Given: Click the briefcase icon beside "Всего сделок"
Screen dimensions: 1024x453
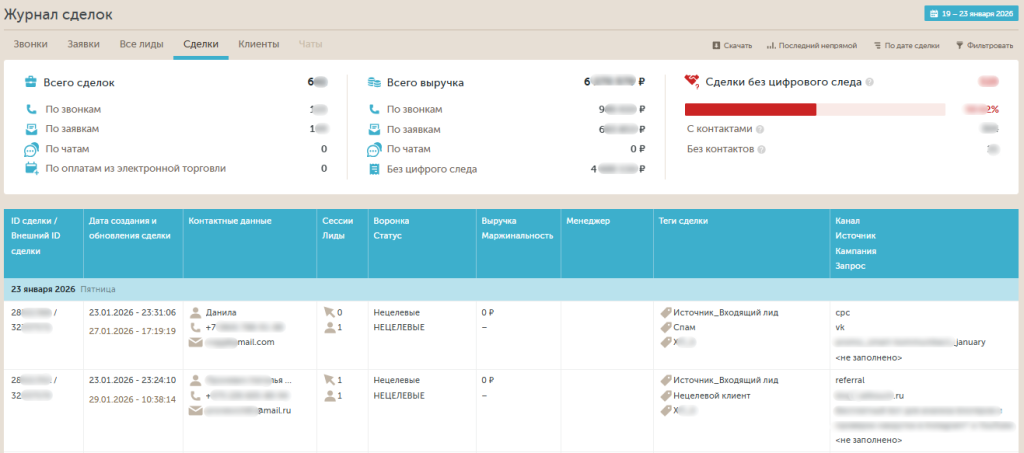Looking at the screenshot, I should click(x=31, y=82).
